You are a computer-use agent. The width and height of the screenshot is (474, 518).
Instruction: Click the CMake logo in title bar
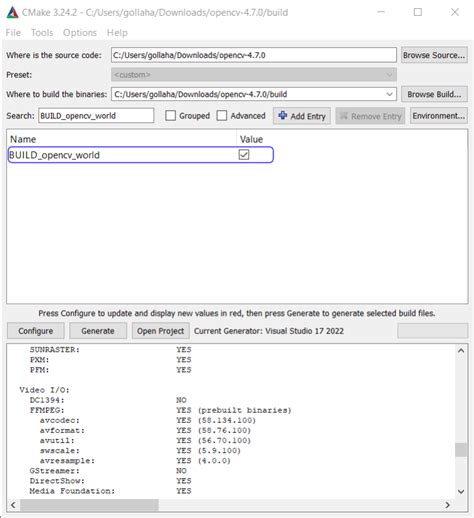tap(12, 12)
